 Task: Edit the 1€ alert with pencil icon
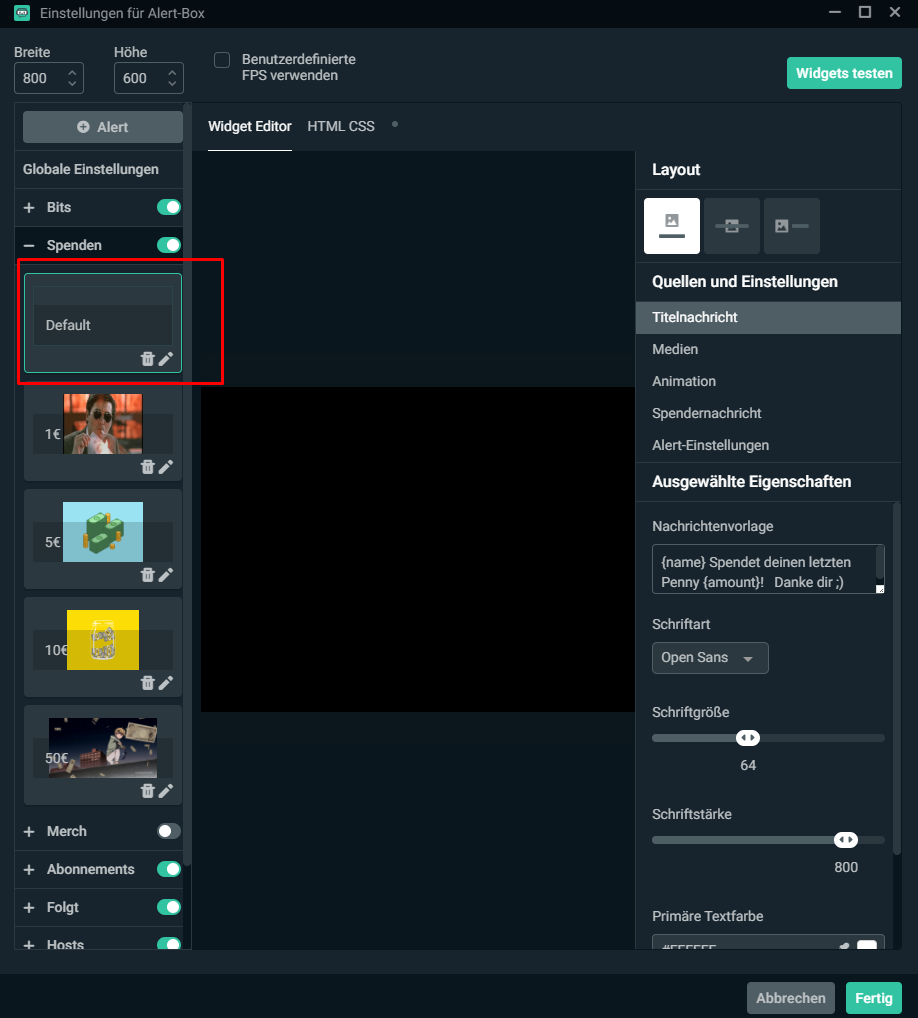[166, 467]
